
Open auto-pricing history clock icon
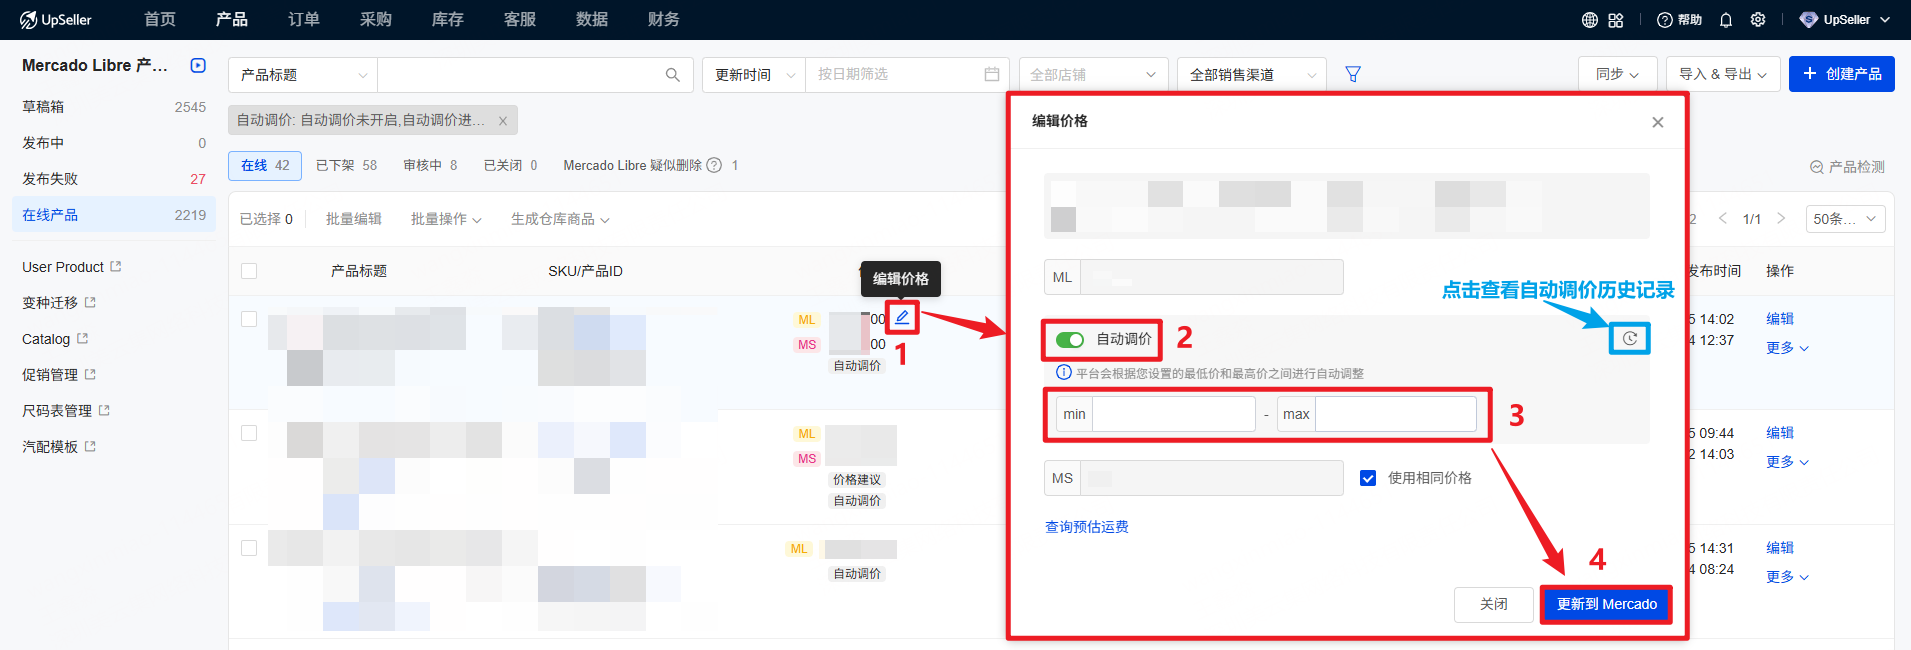tap(1629, 339)
